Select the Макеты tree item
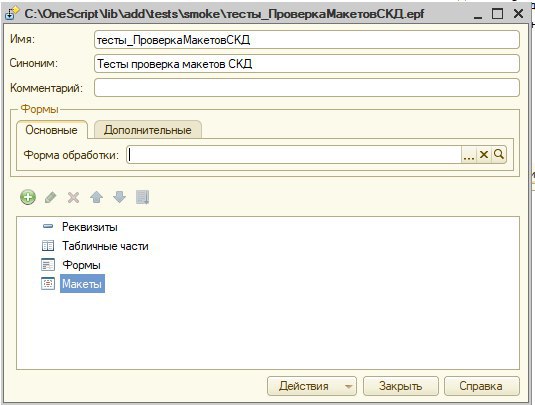The image size is (535, 405). click(x=82, y=284)
